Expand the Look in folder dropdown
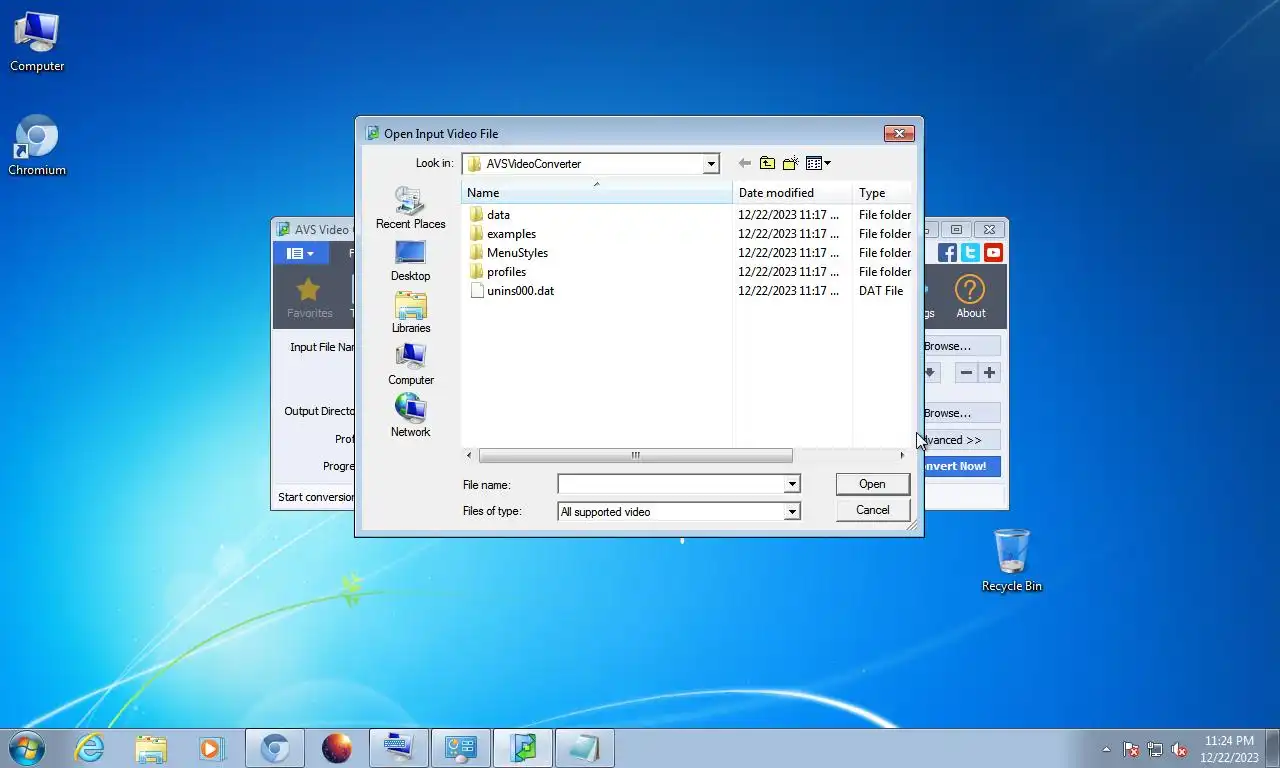This screenshot has width=1280, height=768. [x=711, y=164]
